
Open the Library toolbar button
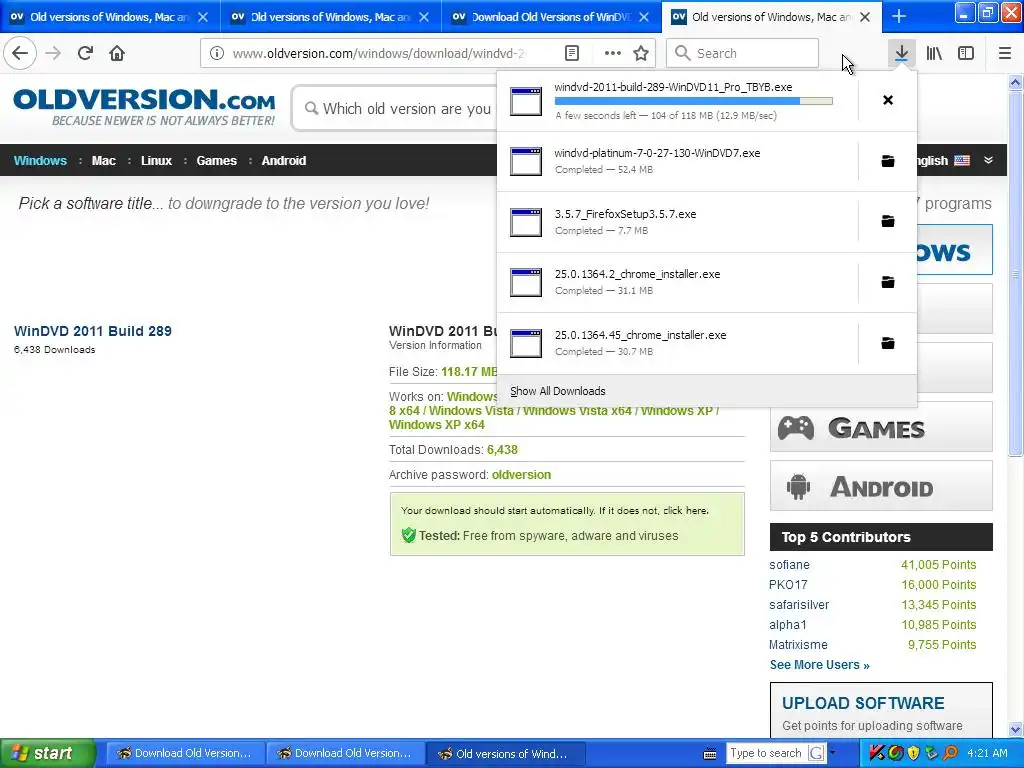(934, 54)
